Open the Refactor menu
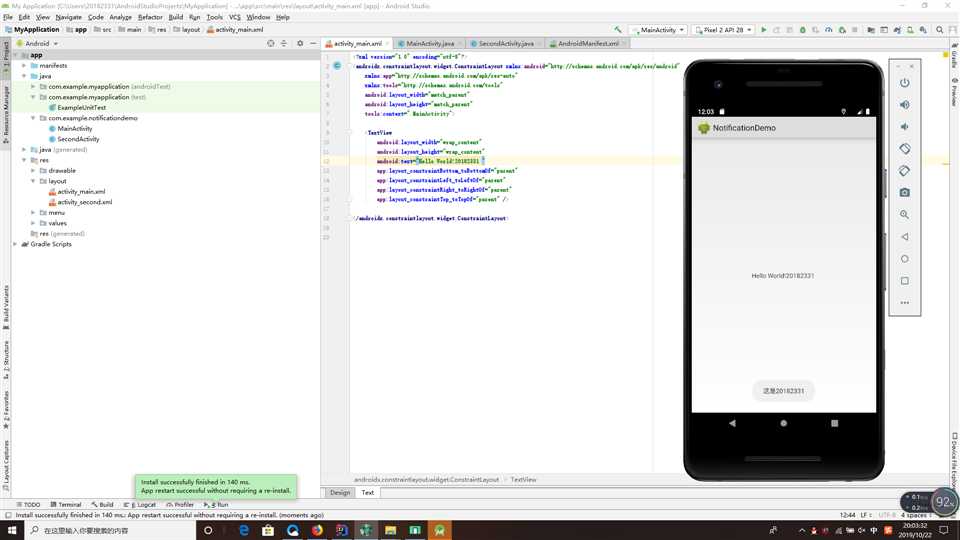This screenshot has width=960, height=540. [150, 17]
